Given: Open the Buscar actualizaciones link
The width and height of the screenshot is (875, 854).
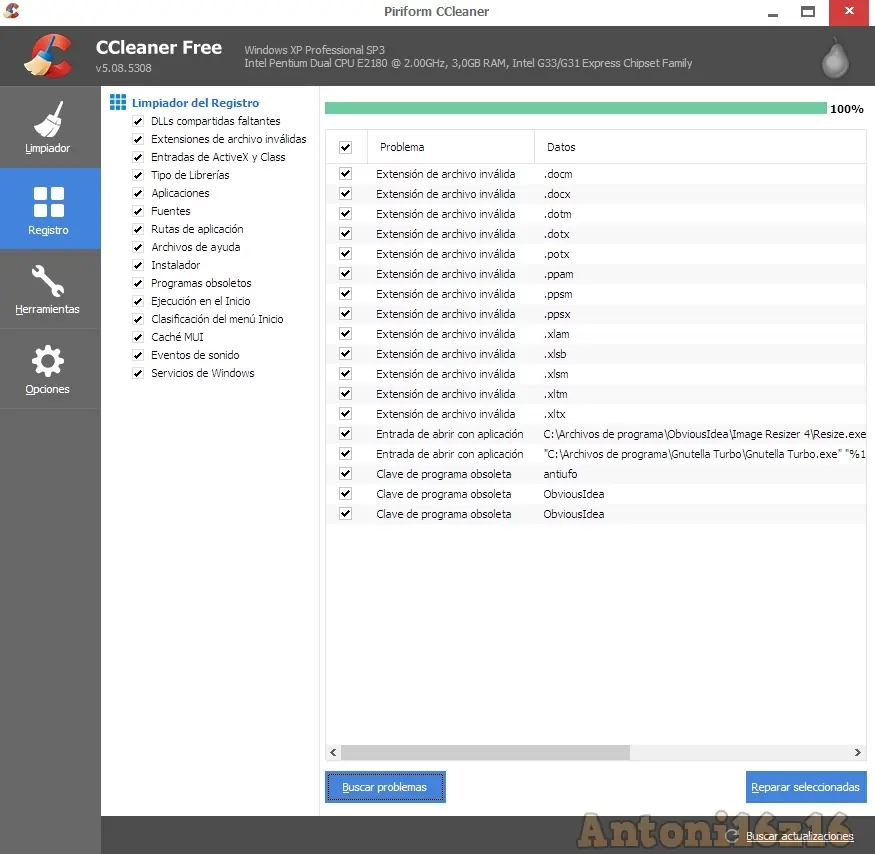Looking at the screenshot, I should point(800,836).
